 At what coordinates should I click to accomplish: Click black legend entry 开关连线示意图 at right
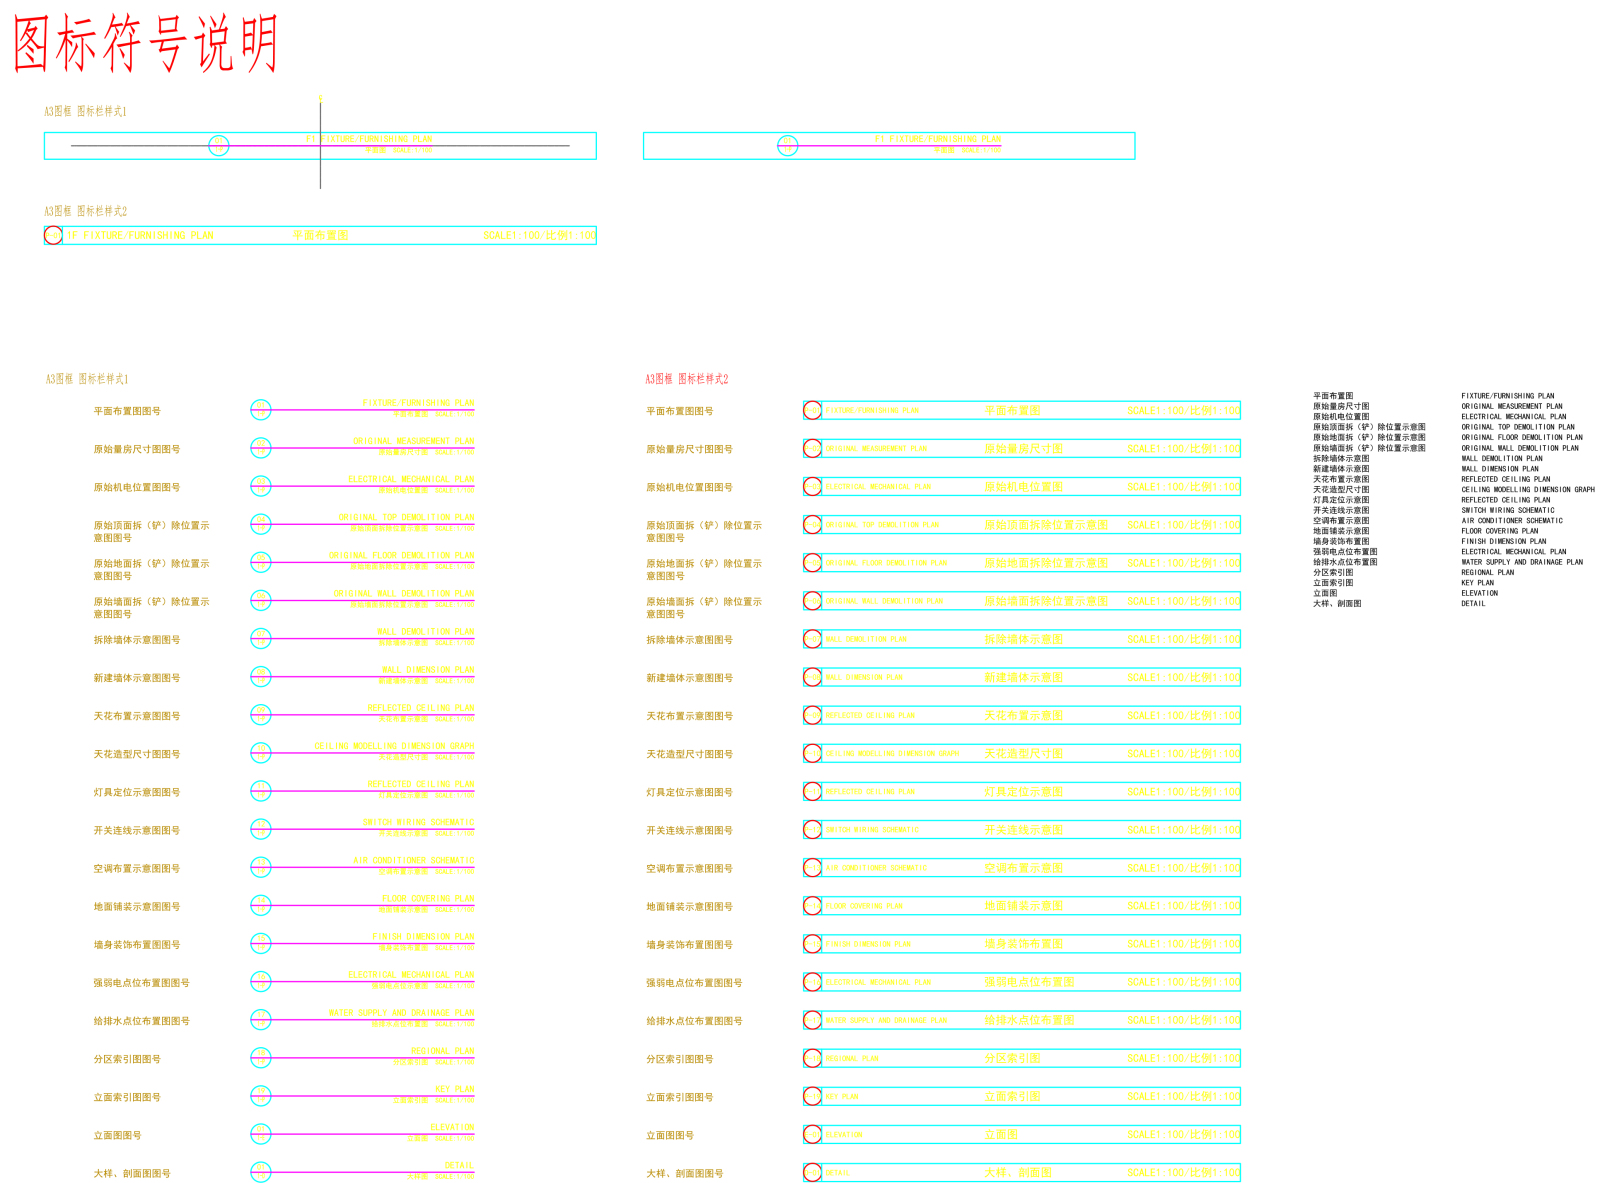click(x=1341, y=510)
